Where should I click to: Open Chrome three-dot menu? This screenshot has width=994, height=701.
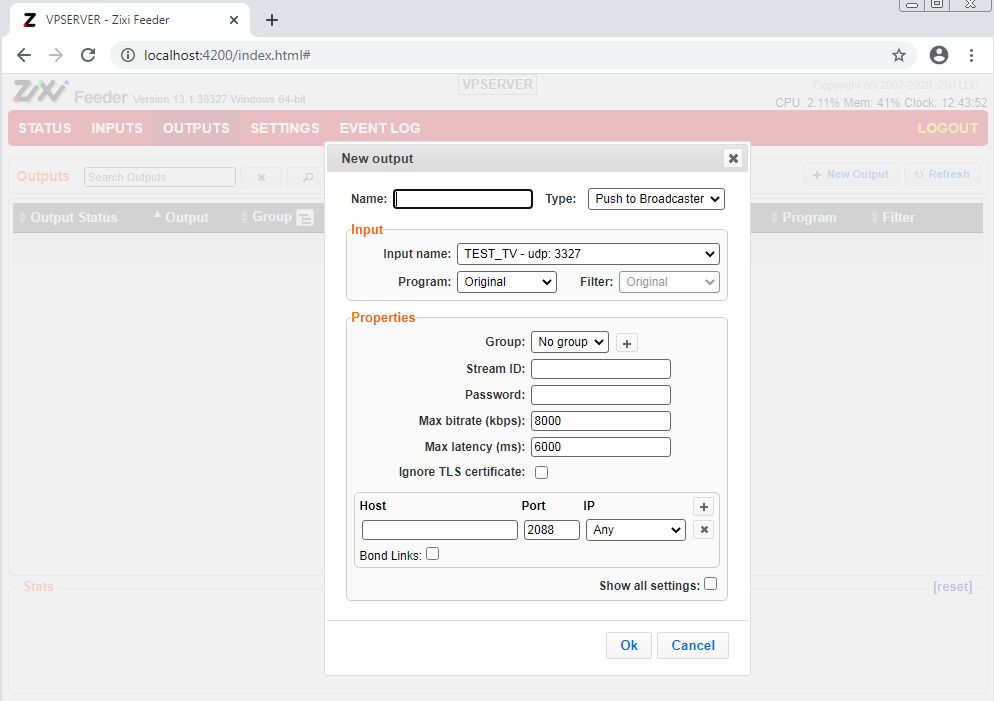tap(971, 55)
